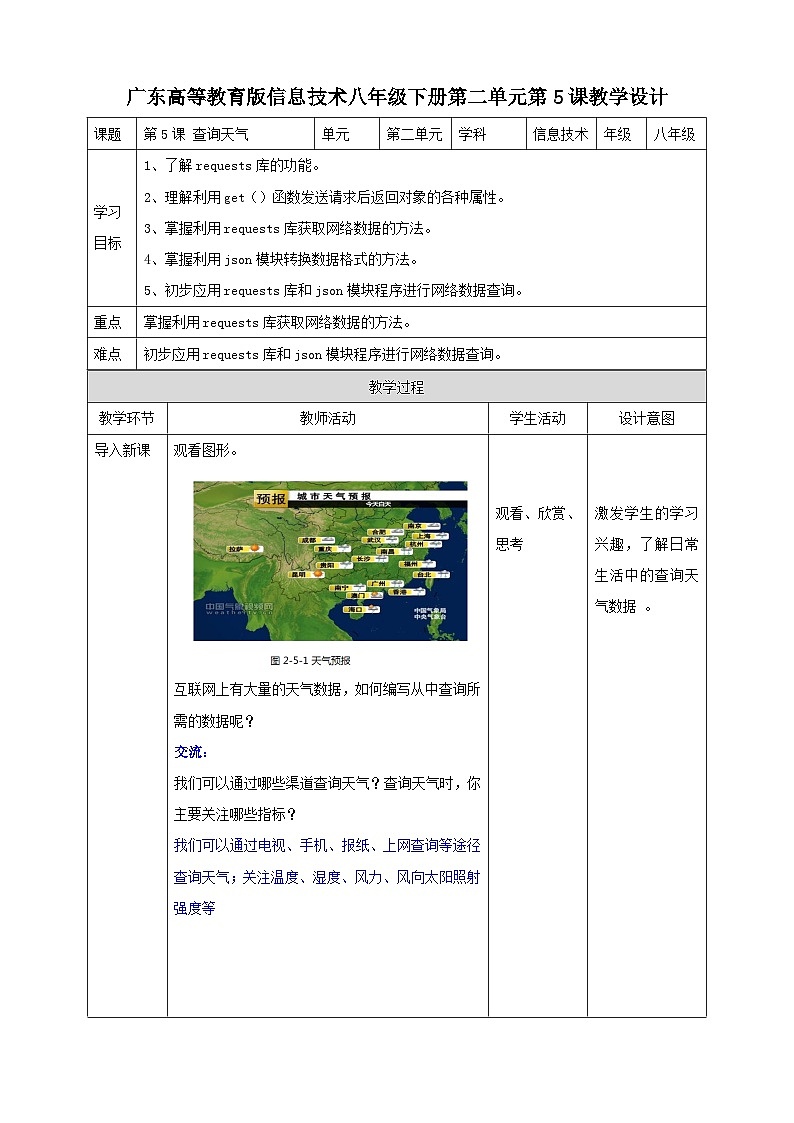Click the '教学过程' section header bar
794x1123 pixels.
(397, 387)
